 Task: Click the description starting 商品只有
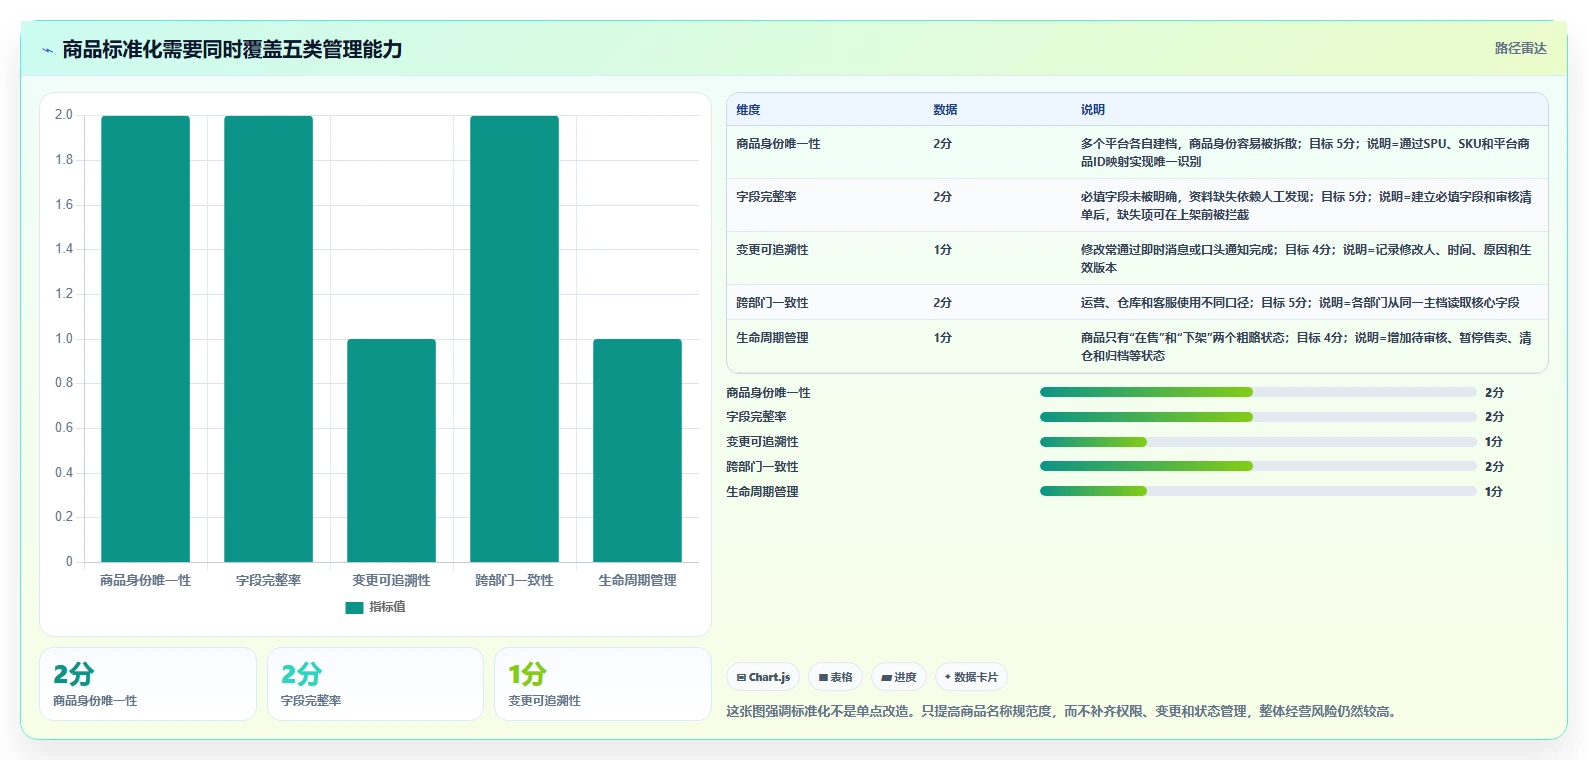(x=1306, y=346)
